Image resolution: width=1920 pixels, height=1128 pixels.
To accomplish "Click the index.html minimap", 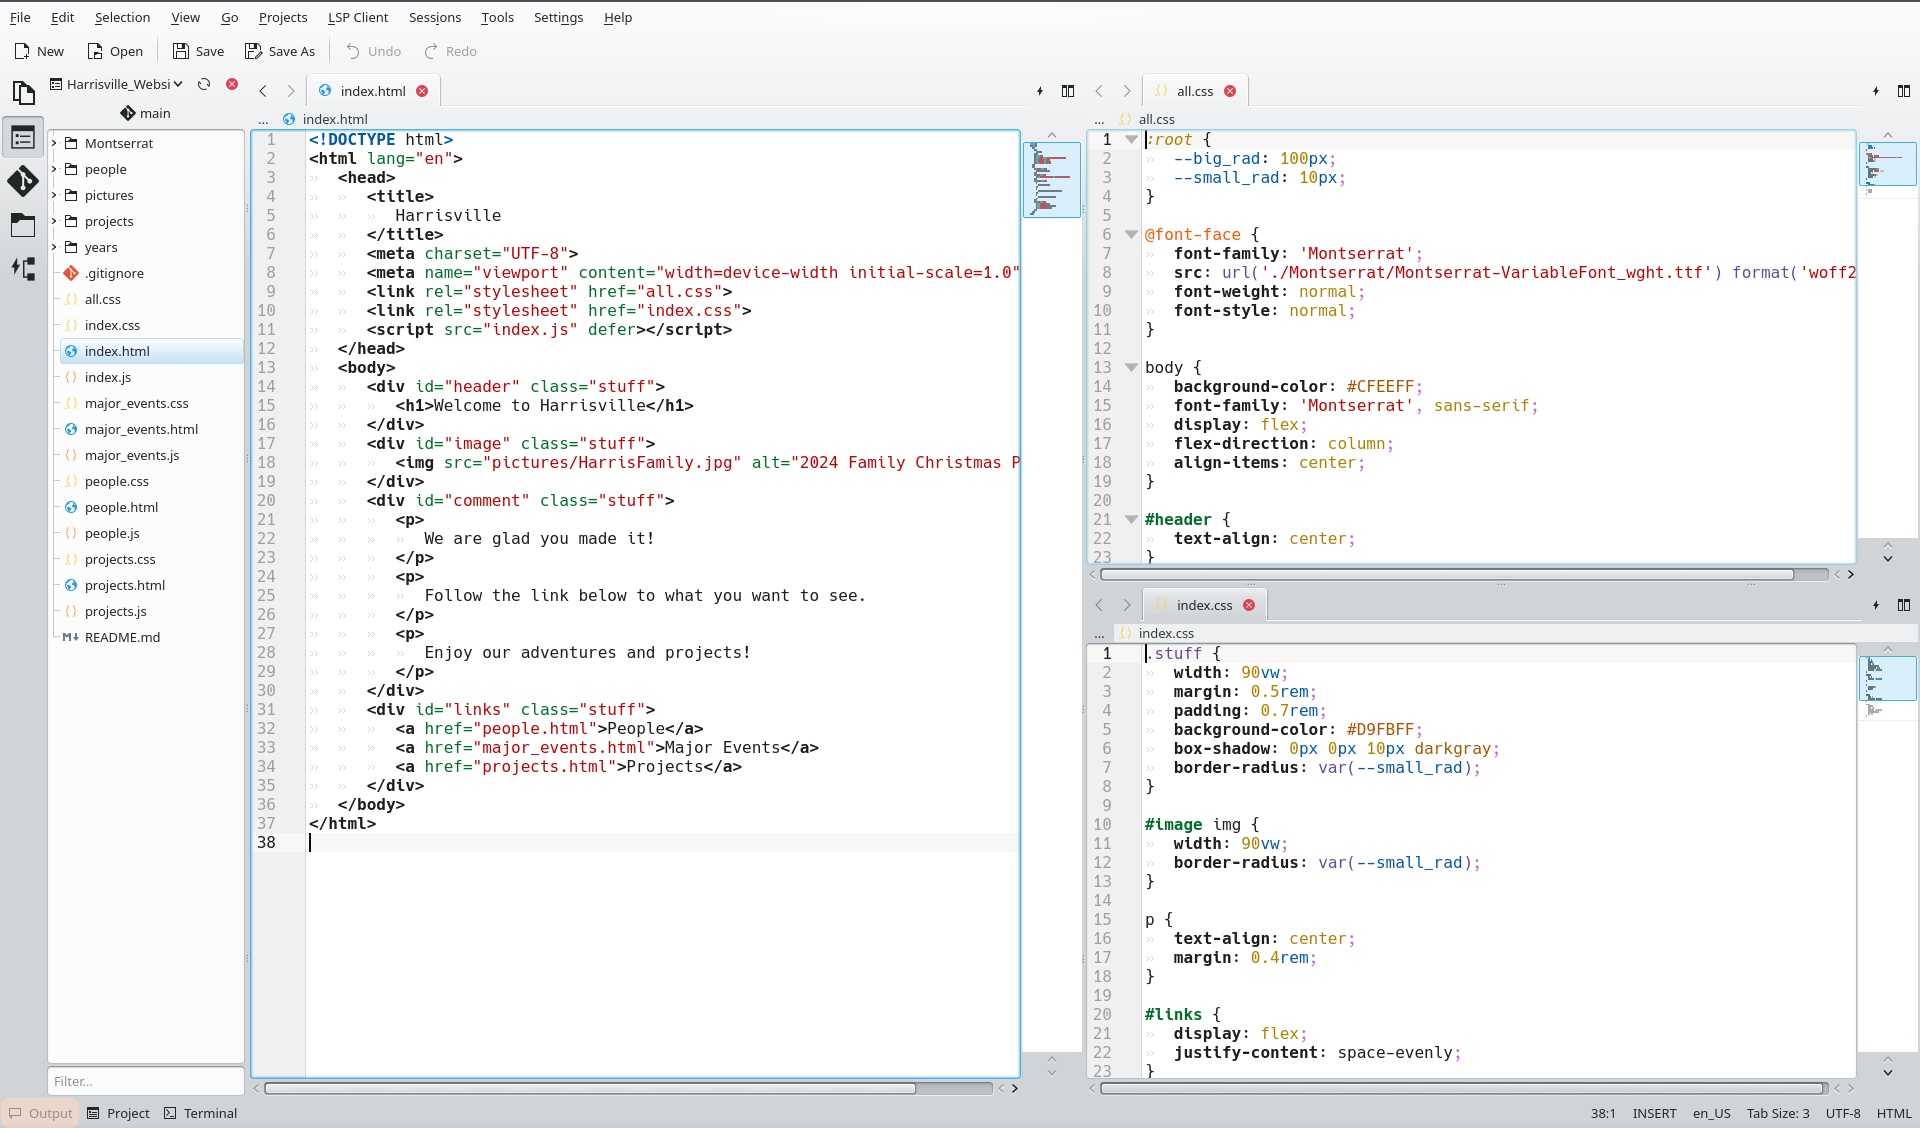I will [x=1051, y=180].
